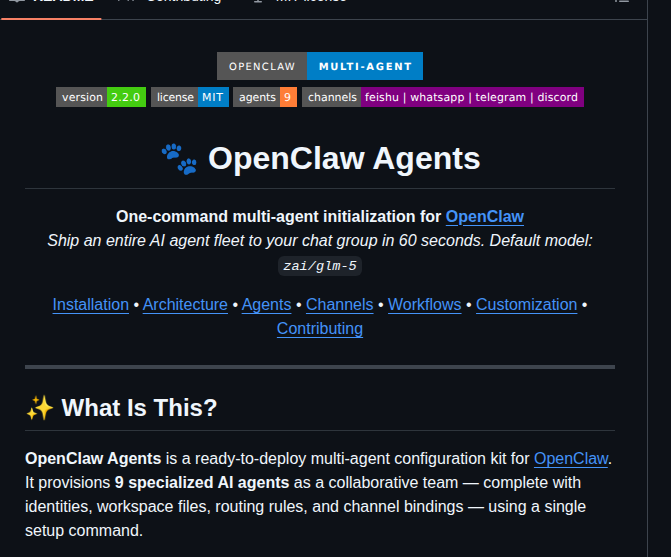This screenshot has height=557, width=671.
Task: Click the italic Ship an entire AI agent fleet line
Action: coord(320,240)
